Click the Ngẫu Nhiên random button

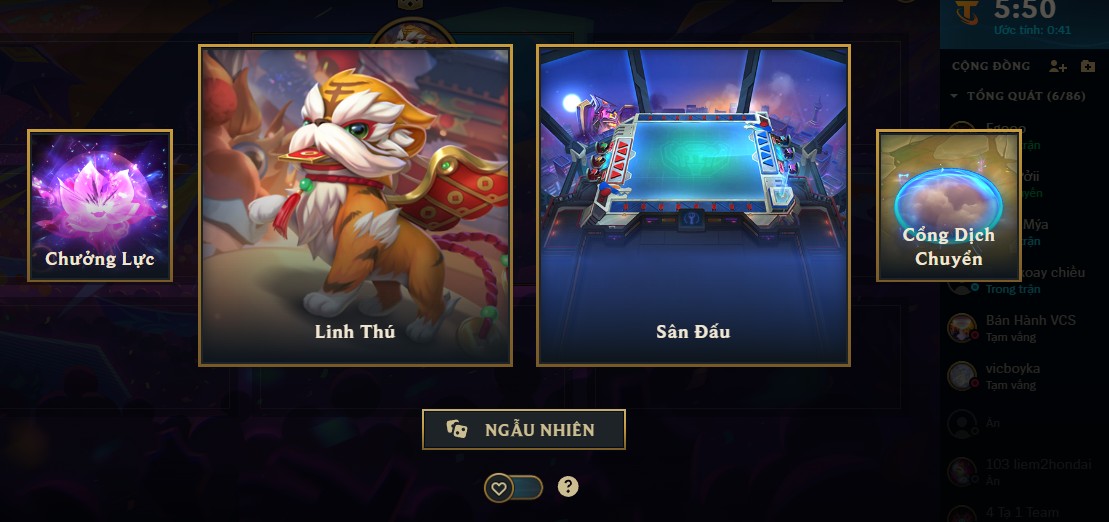[523, 429]
